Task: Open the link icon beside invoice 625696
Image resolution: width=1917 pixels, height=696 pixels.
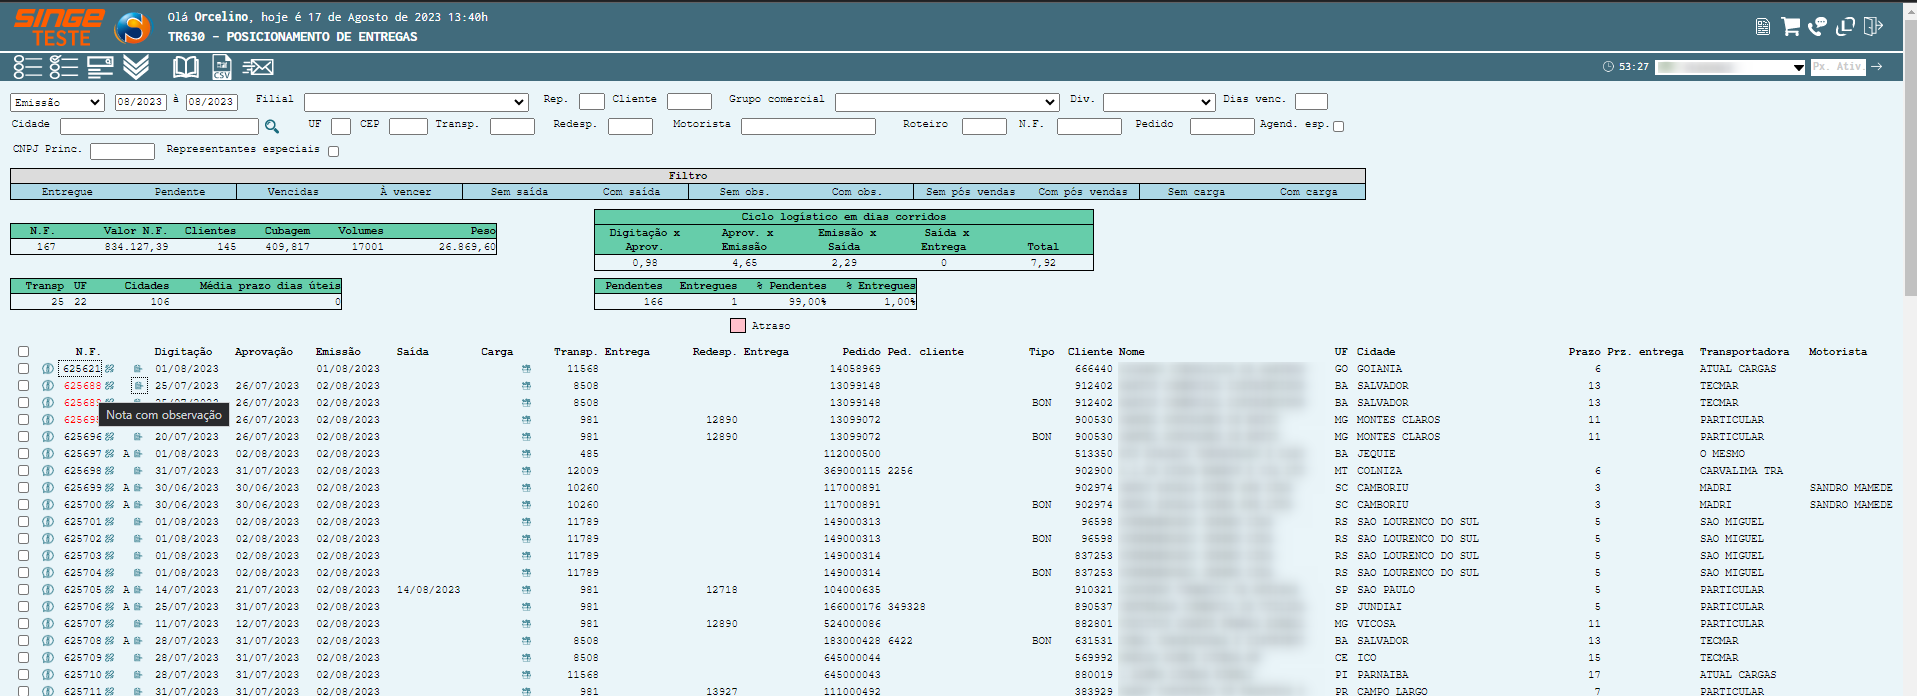Action: click(x=110, y=437)
